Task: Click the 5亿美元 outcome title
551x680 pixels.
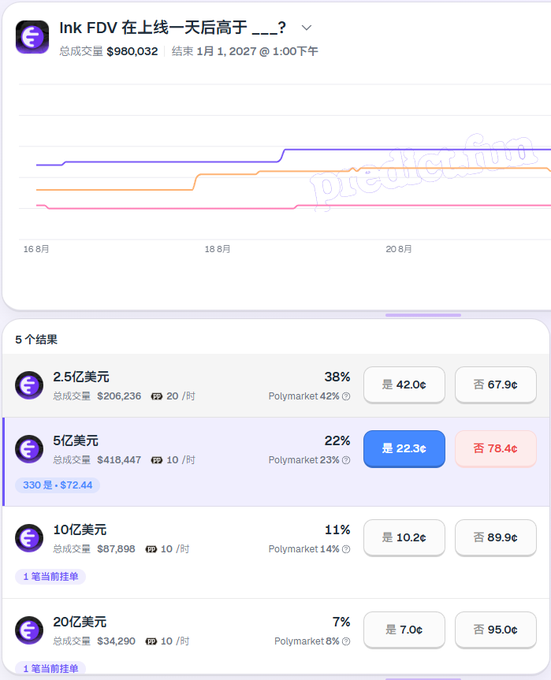Action: click(76, 441)
